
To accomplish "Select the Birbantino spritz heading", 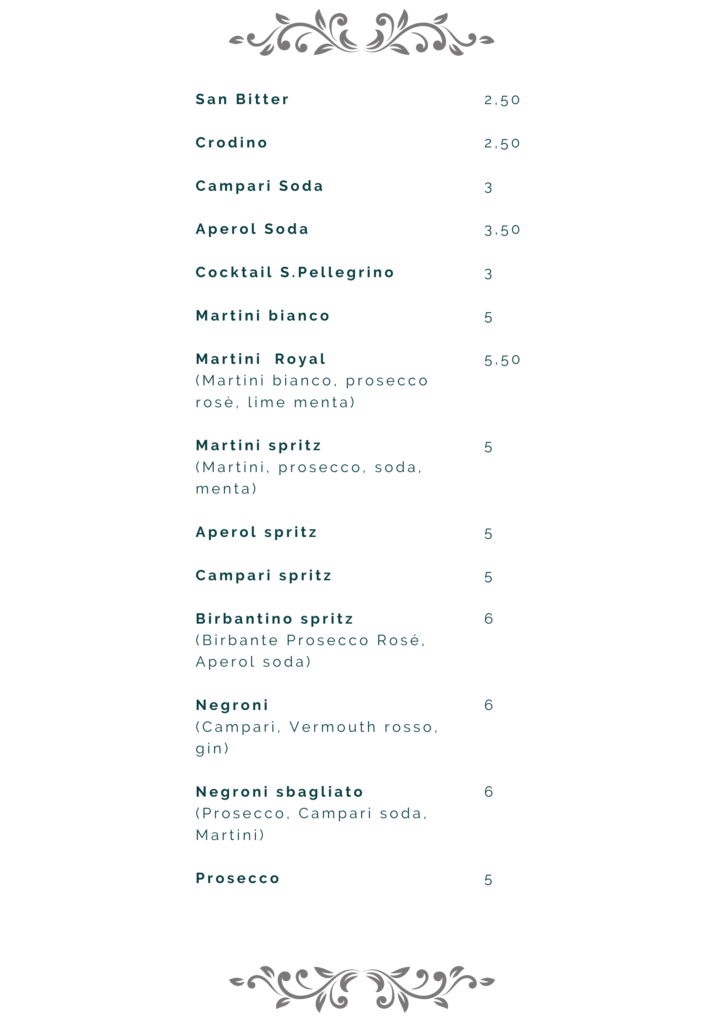I will (274, 618).
